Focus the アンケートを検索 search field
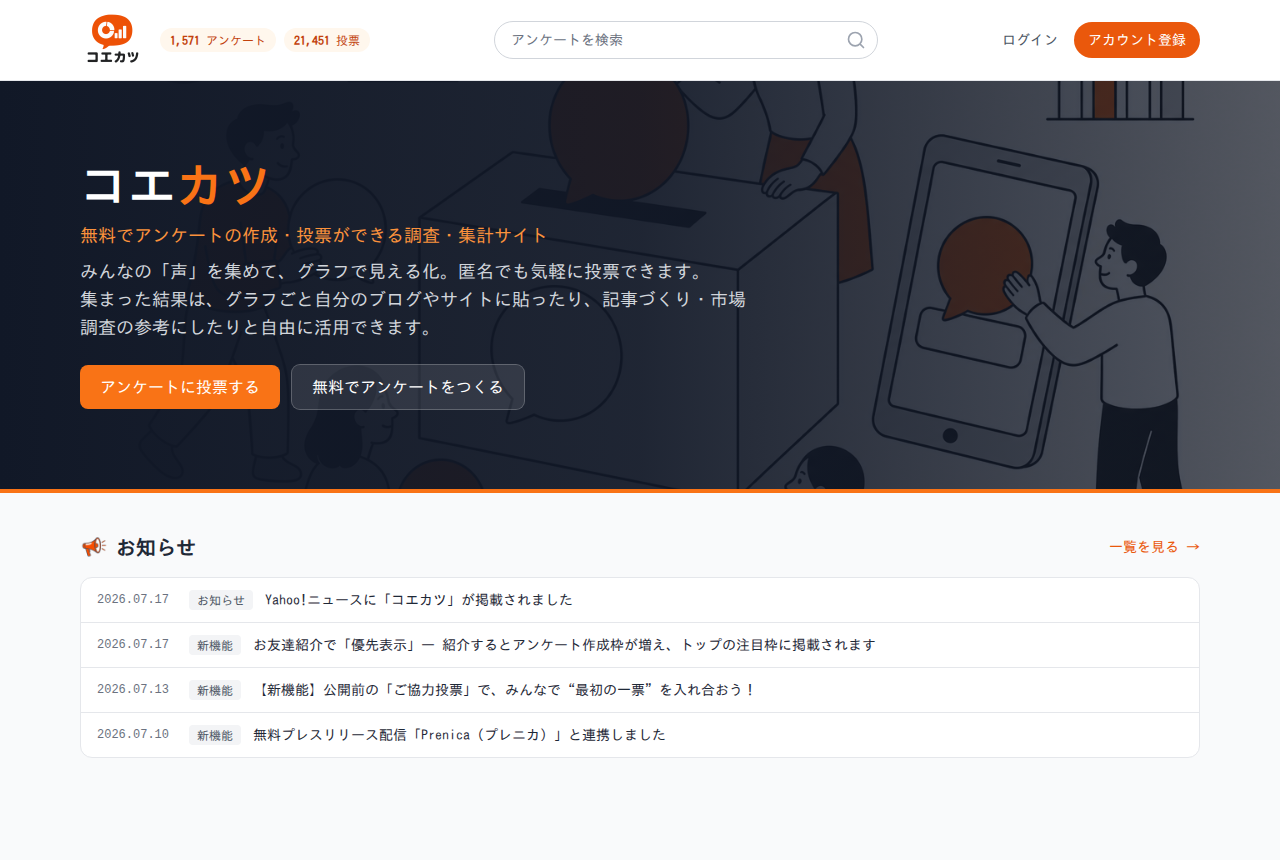Viewport: 1280px width, 860px height. point(686,40)
